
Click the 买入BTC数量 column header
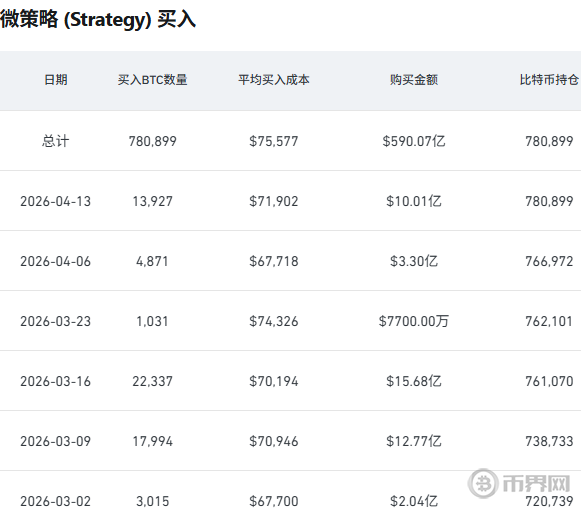152,80
